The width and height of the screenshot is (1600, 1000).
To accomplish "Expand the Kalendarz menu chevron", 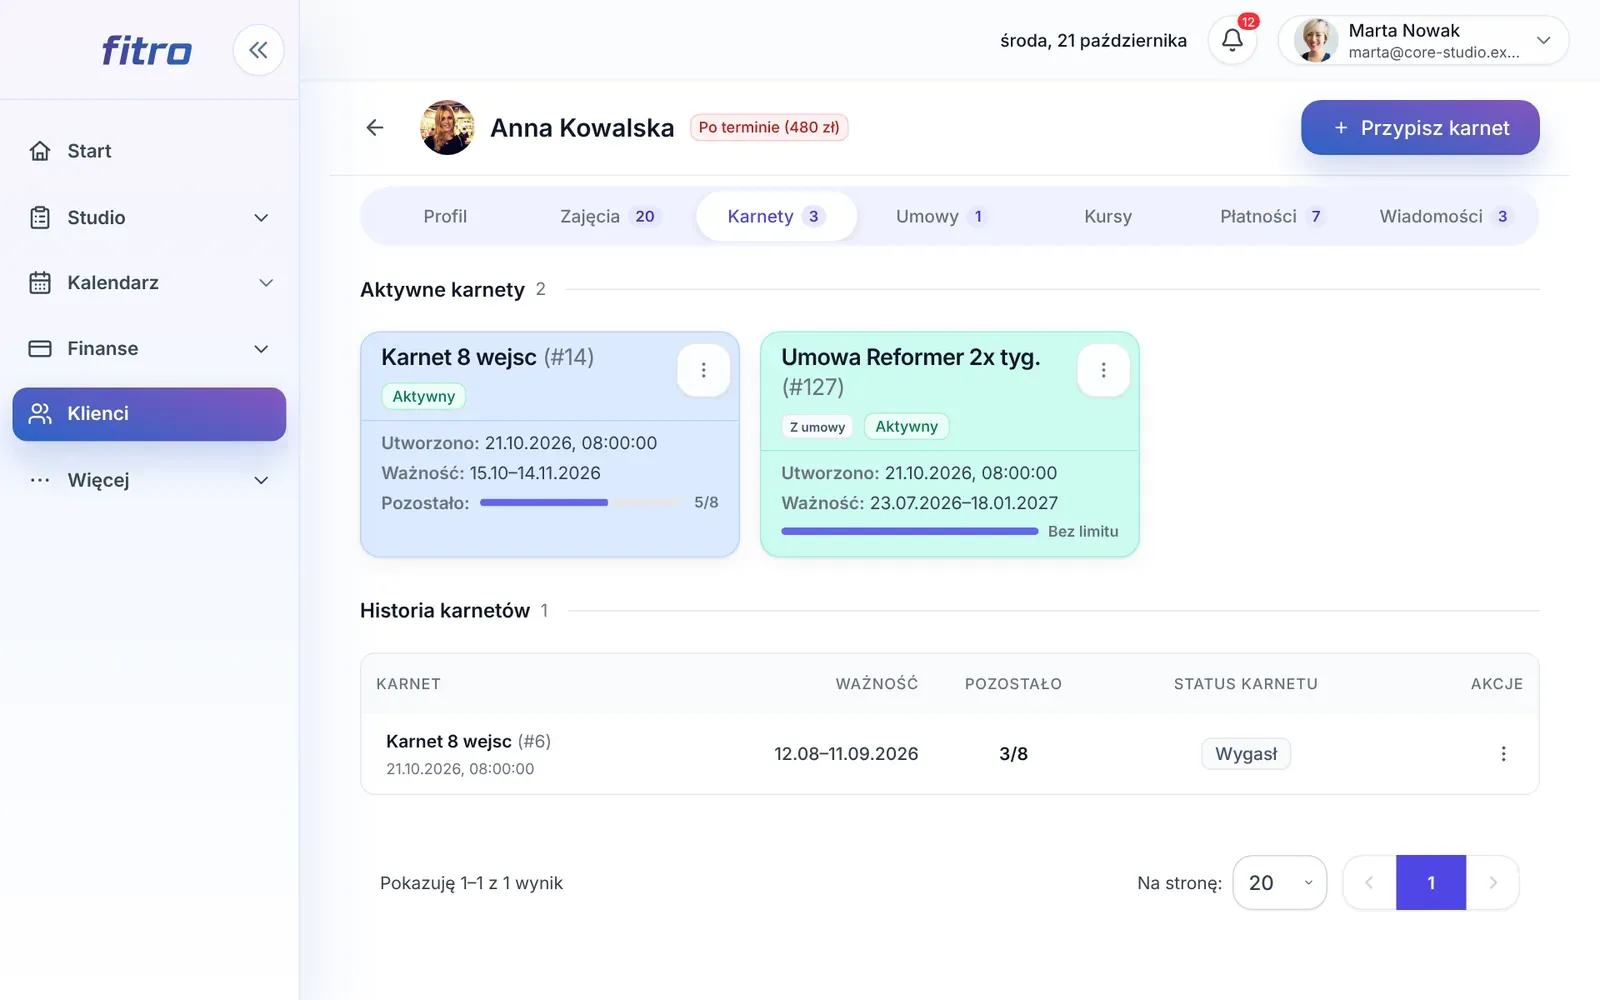I will pyautogui.click(x=266, y=283).
